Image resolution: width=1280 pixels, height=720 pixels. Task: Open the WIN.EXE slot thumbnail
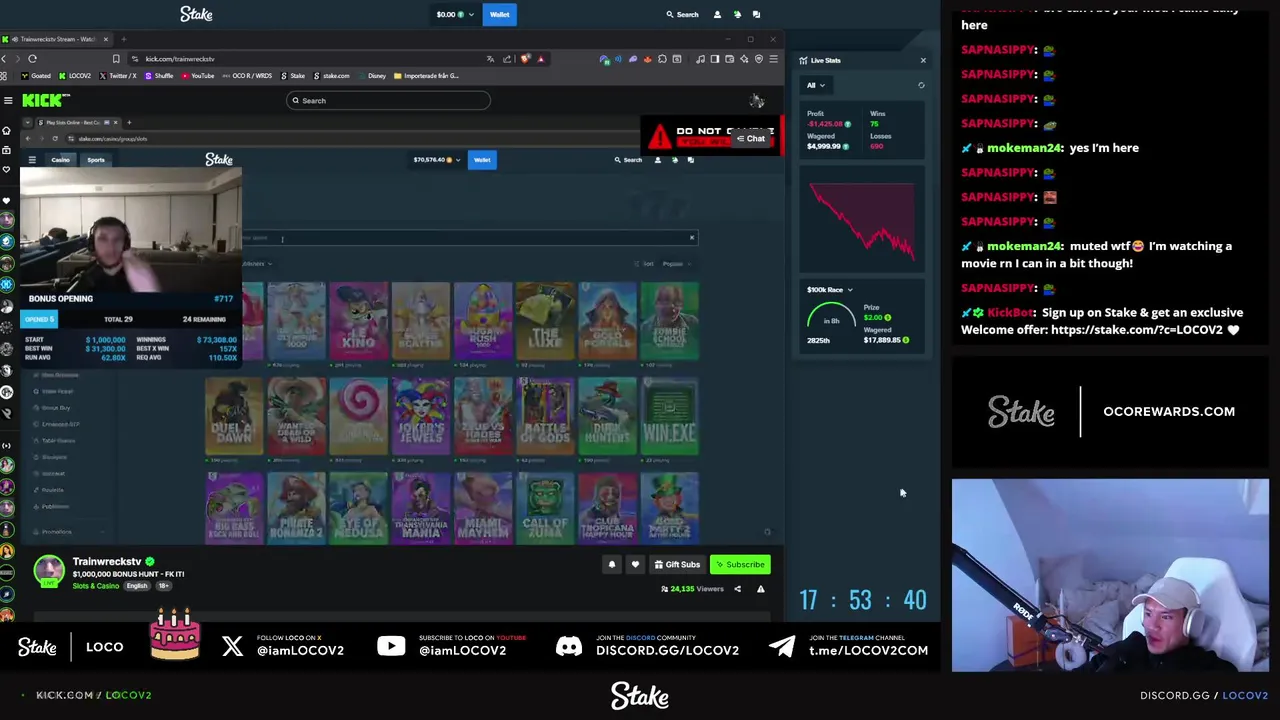669,415
